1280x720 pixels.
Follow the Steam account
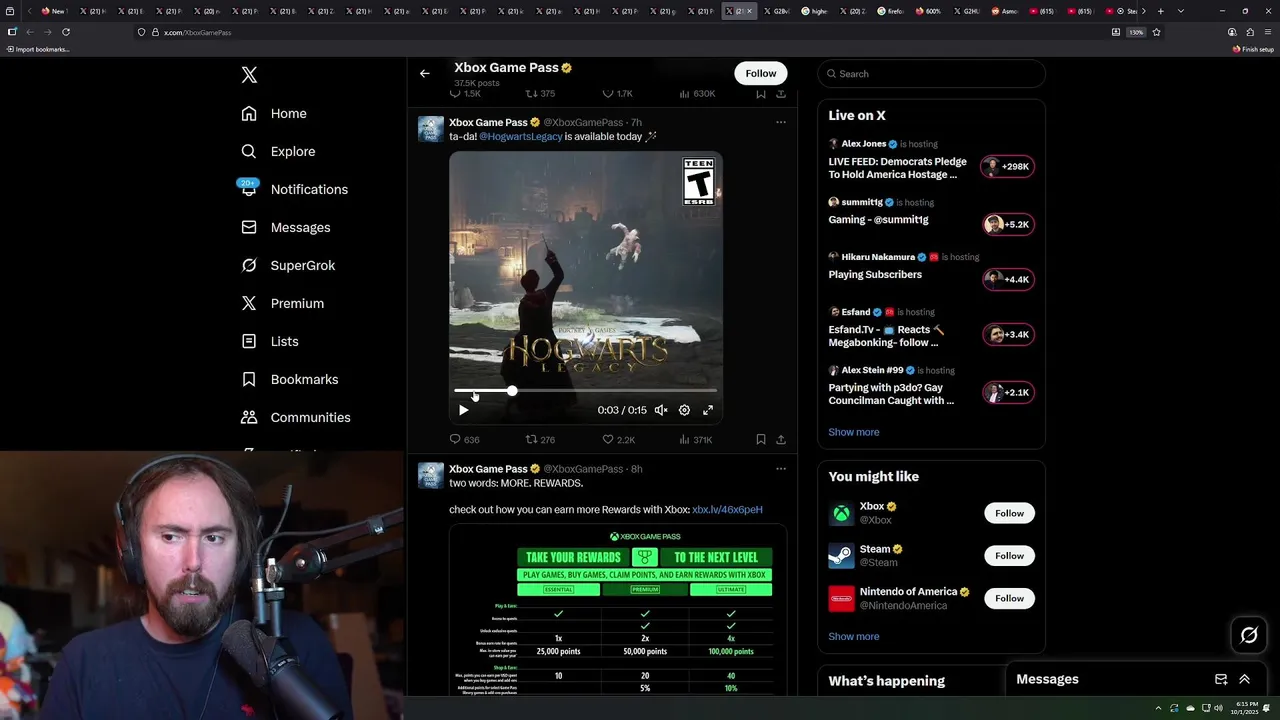point(1009,556)
